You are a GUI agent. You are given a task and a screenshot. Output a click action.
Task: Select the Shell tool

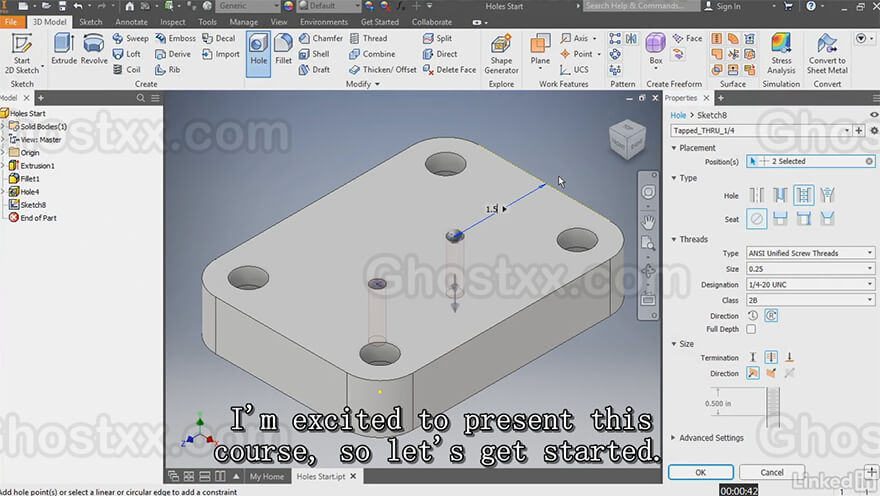coord(314,54)
